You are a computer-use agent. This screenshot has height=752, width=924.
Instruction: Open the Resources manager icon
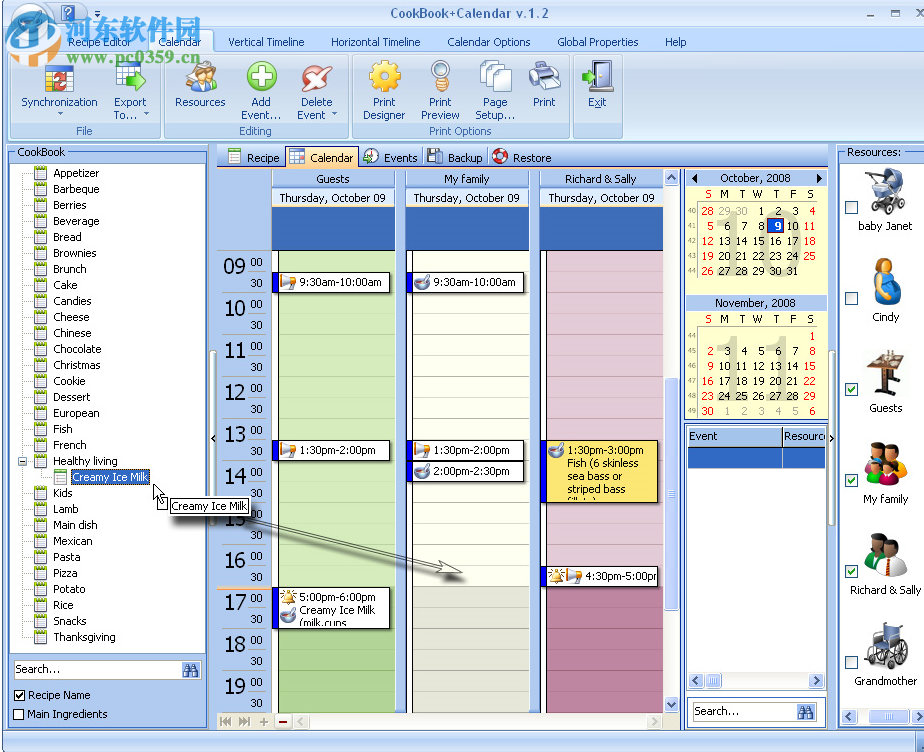(x=200, y=77)
